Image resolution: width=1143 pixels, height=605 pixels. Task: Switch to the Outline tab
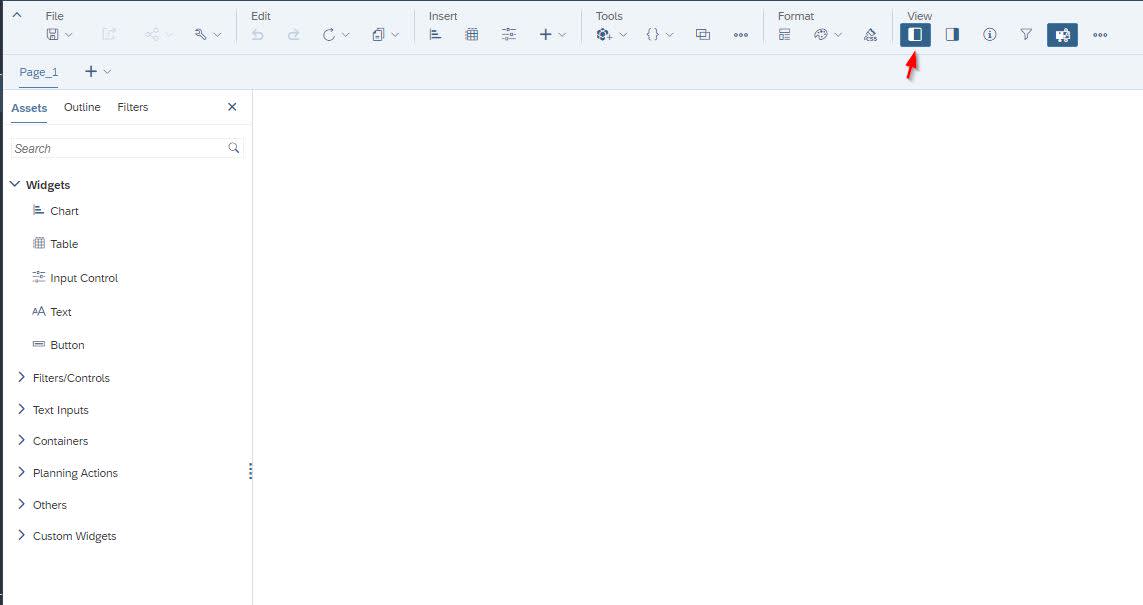[82, 107]
